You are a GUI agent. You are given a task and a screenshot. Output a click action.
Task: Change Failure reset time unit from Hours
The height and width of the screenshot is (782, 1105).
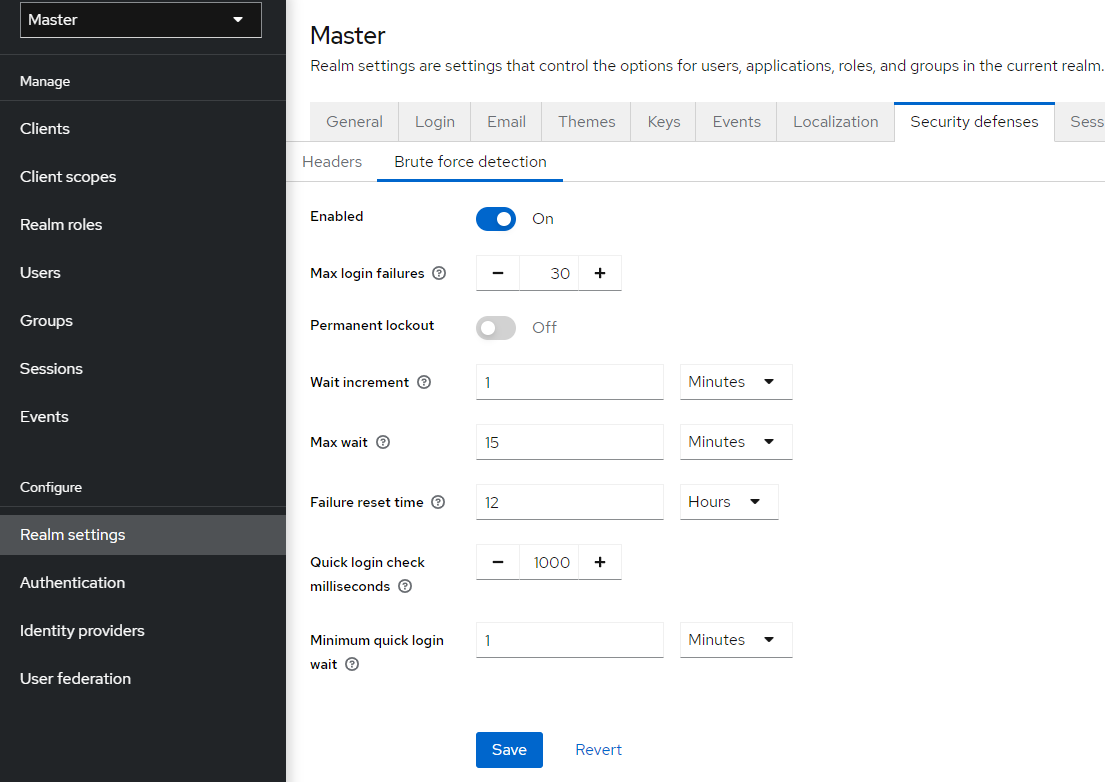tap(728, 502)
